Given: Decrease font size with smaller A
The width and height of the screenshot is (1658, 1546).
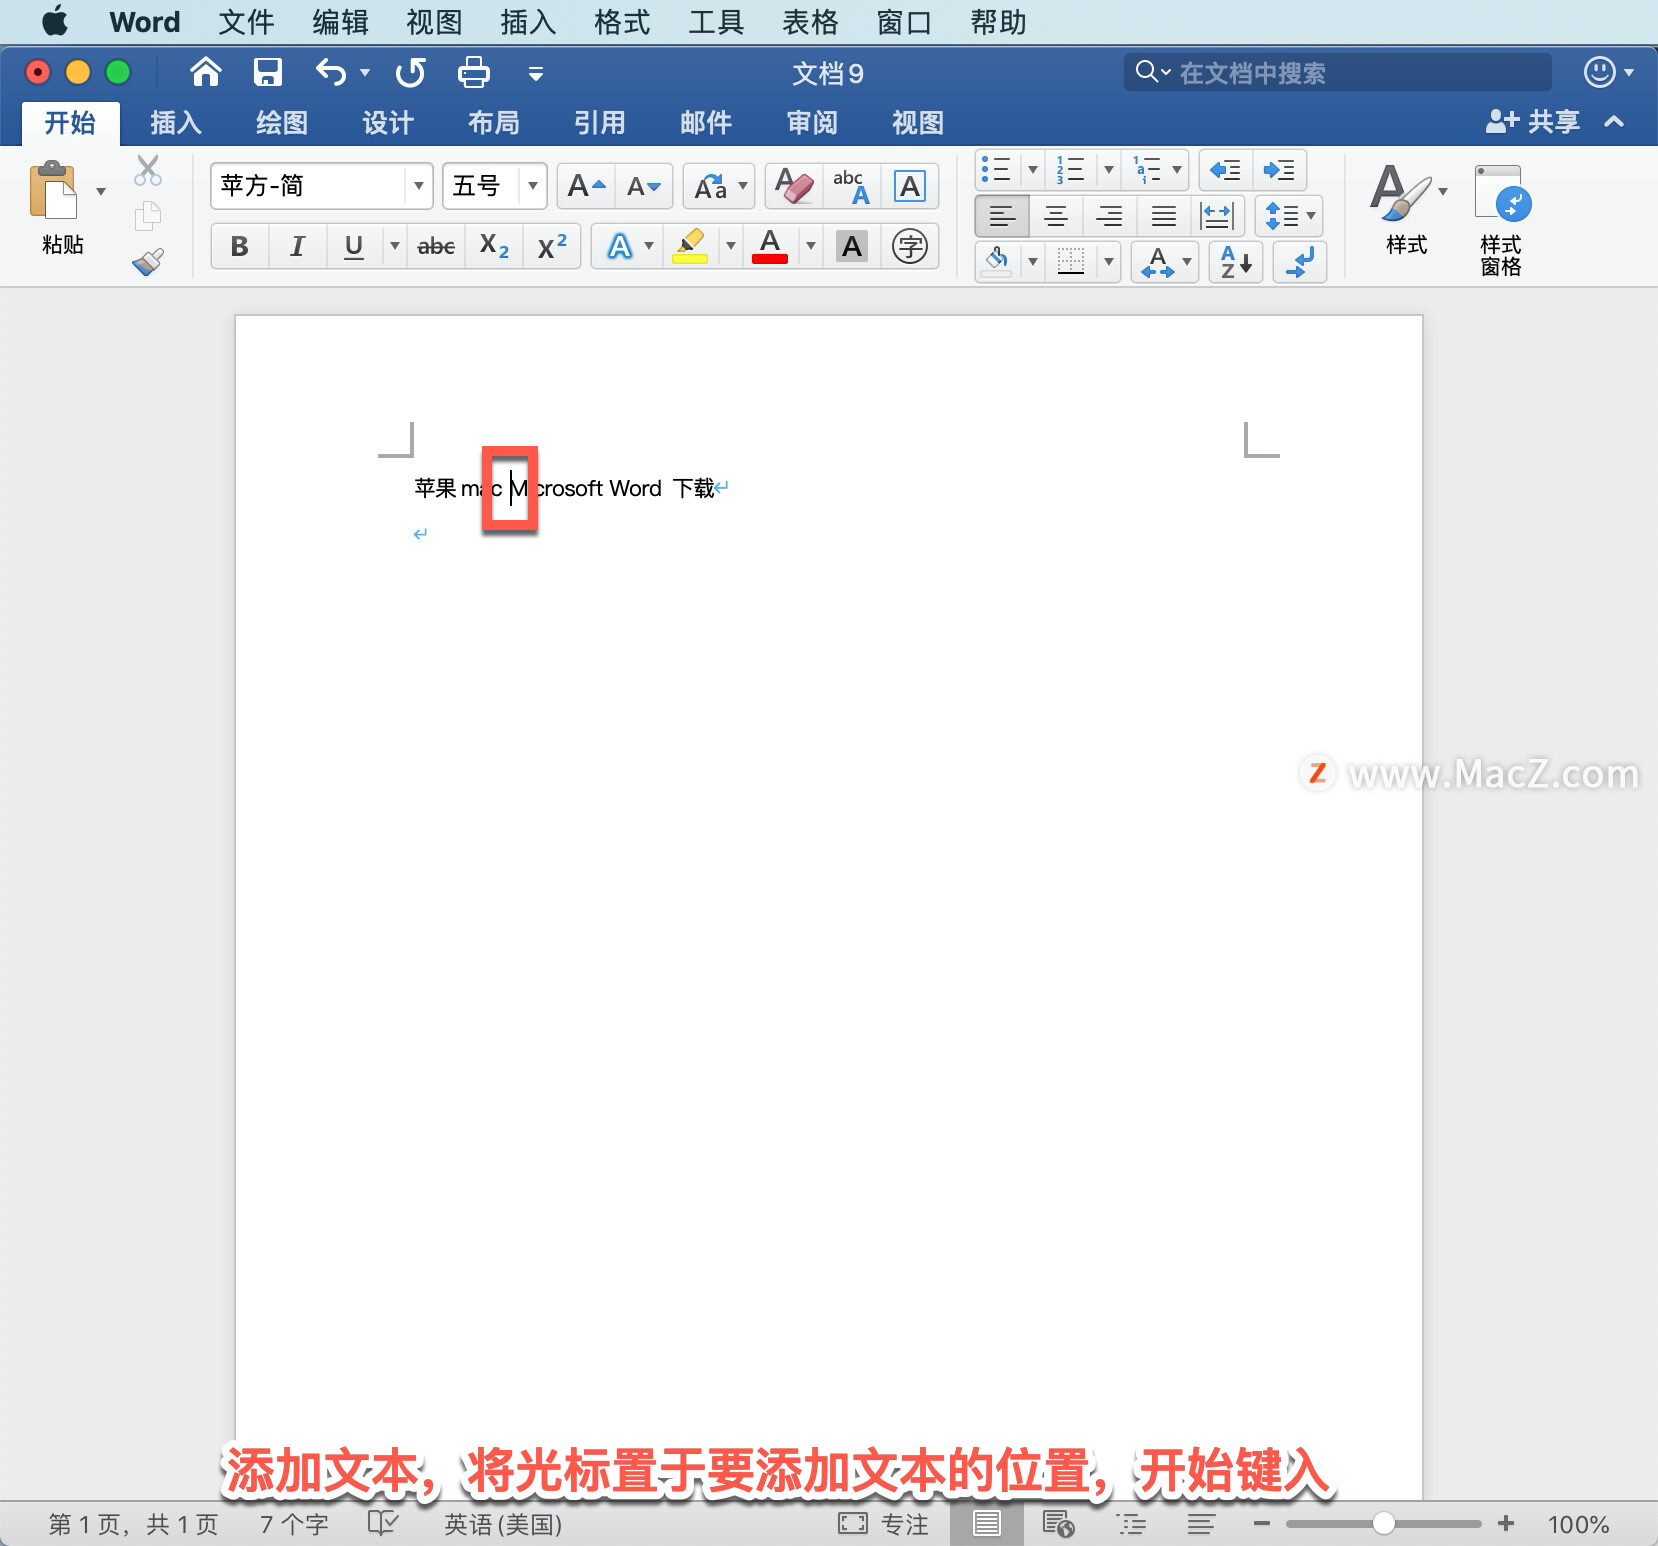Looking at the screenshot, I should [644, 186].
